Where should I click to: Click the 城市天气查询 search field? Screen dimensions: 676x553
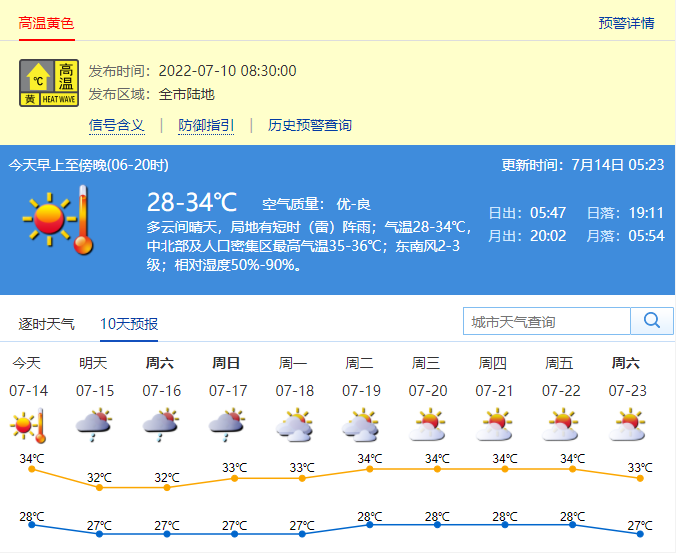pyautogui.click(x=546, y=321)
